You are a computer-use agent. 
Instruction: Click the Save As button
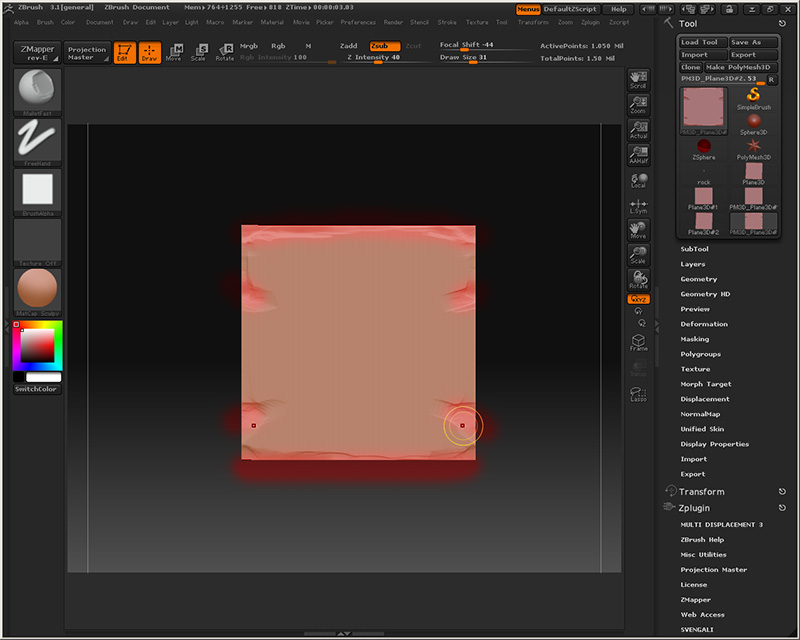(x=753, y=42)
